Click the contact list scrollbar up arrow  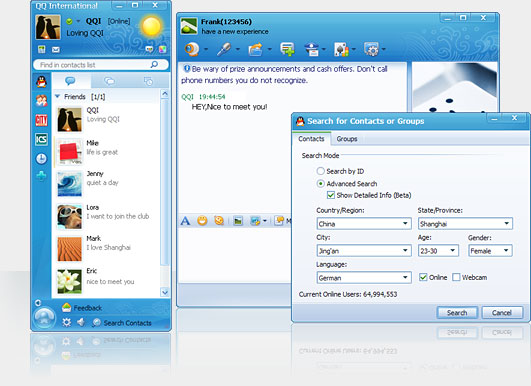click(165, 94)
